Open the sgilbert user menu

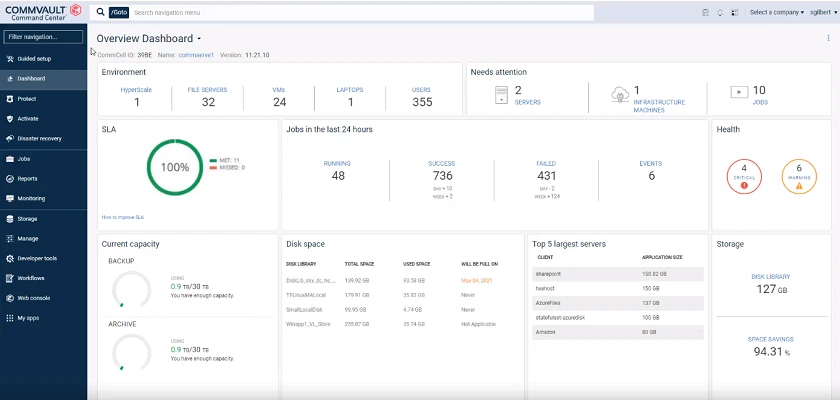click(820, 12)
